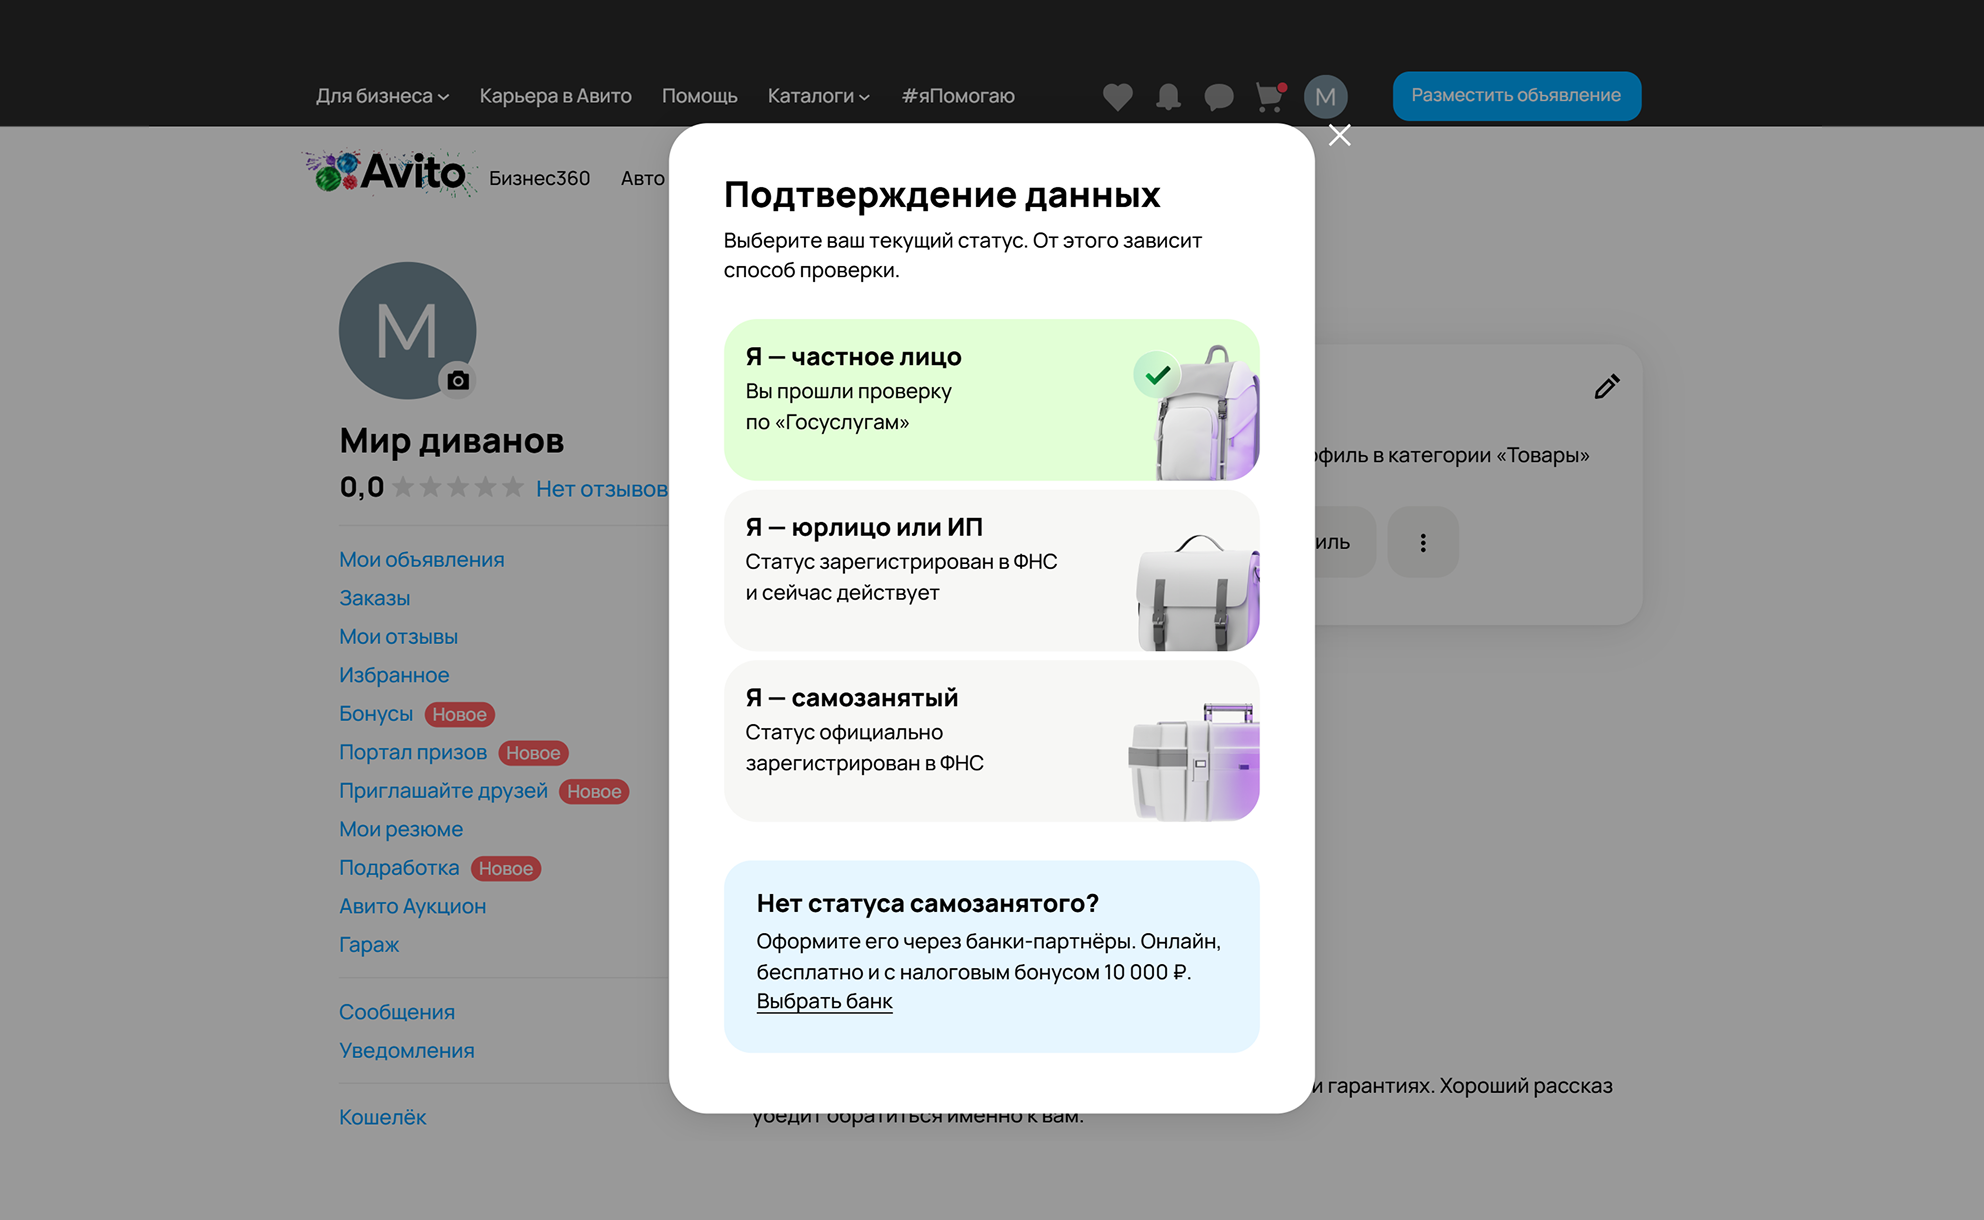Open messages using the chat bubble icon

(x=1219, y=96)
